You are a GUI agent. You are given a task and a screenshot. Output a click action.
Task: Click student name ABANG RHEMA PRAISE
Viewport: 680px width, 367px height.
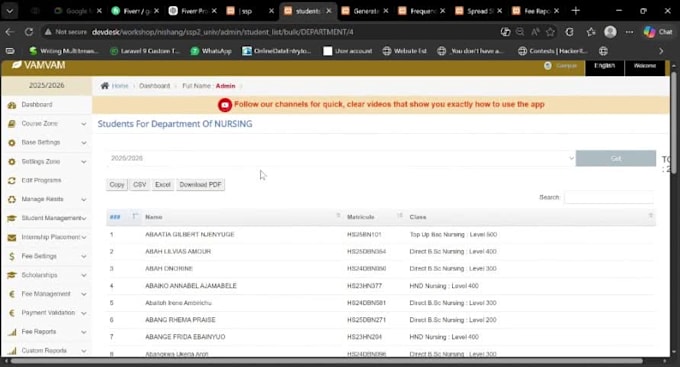click(x=180, y=320)
